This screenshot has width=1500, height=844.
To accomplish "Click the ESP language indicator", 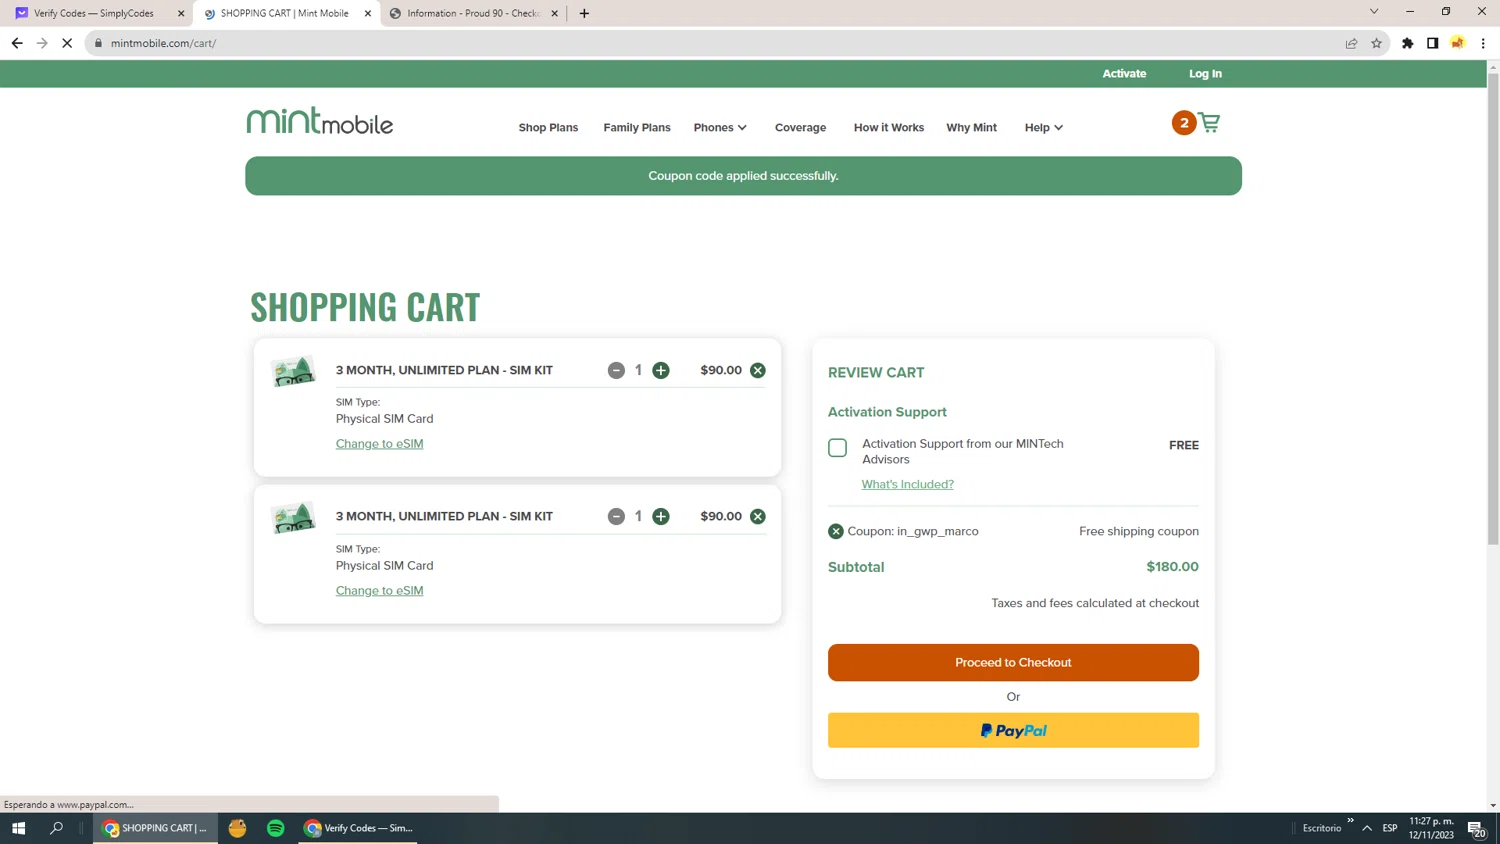I will [x=1390, y=828].
